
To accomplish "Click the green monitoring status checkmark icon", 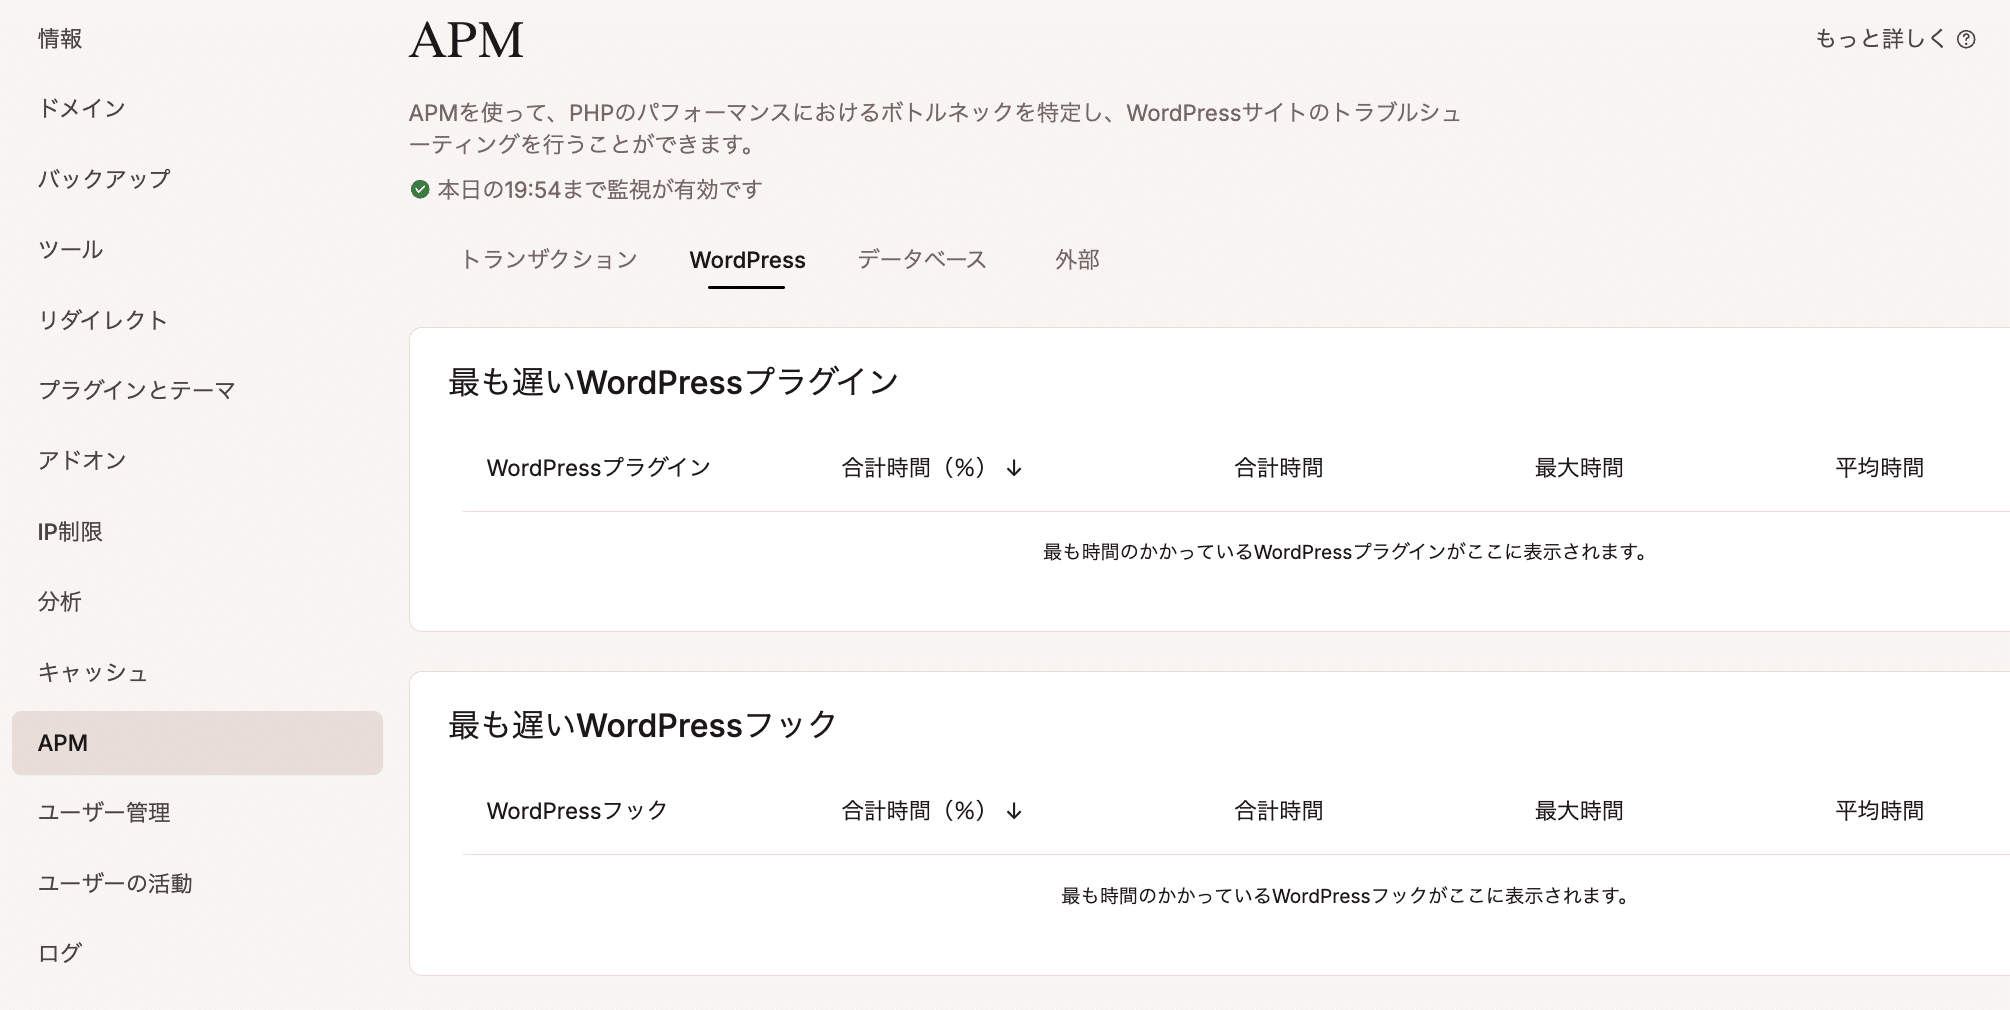I will tap(419, 189).
